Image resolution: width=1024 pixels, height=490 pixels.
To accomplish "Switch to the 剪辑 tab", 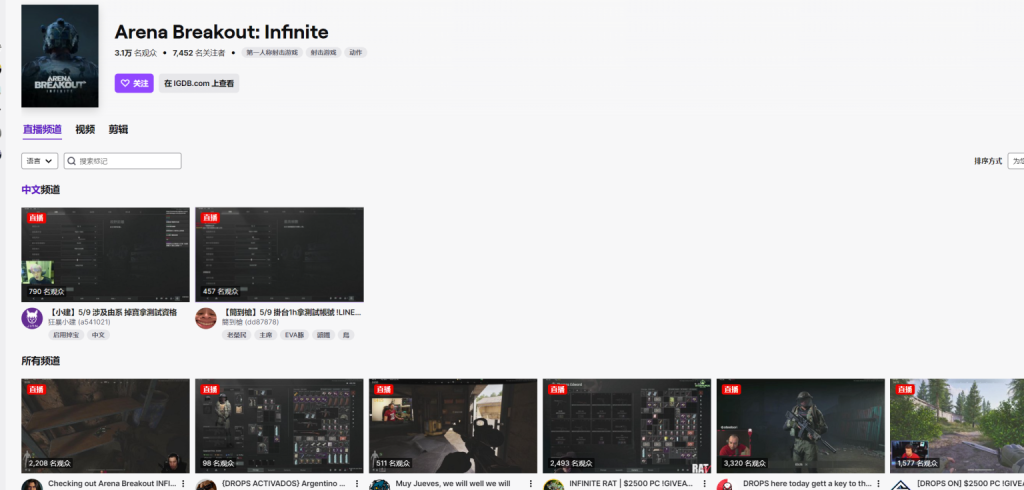I will (x=118, y=129).
